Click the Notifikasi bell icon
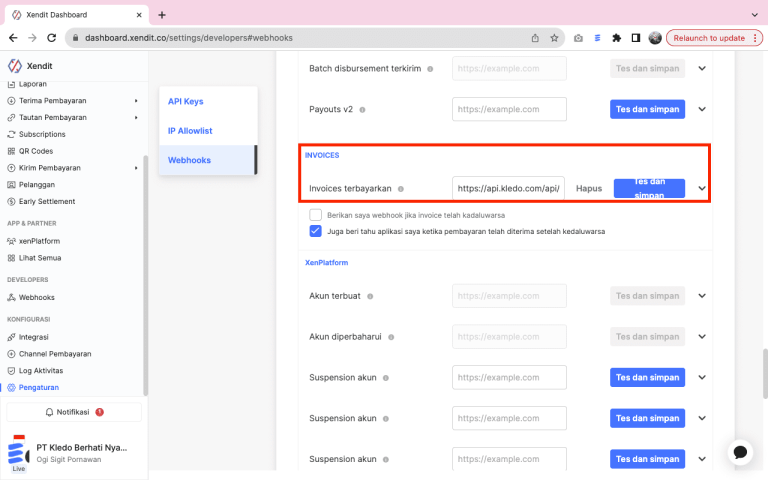768x480 pixels. (x=49, y=412)
